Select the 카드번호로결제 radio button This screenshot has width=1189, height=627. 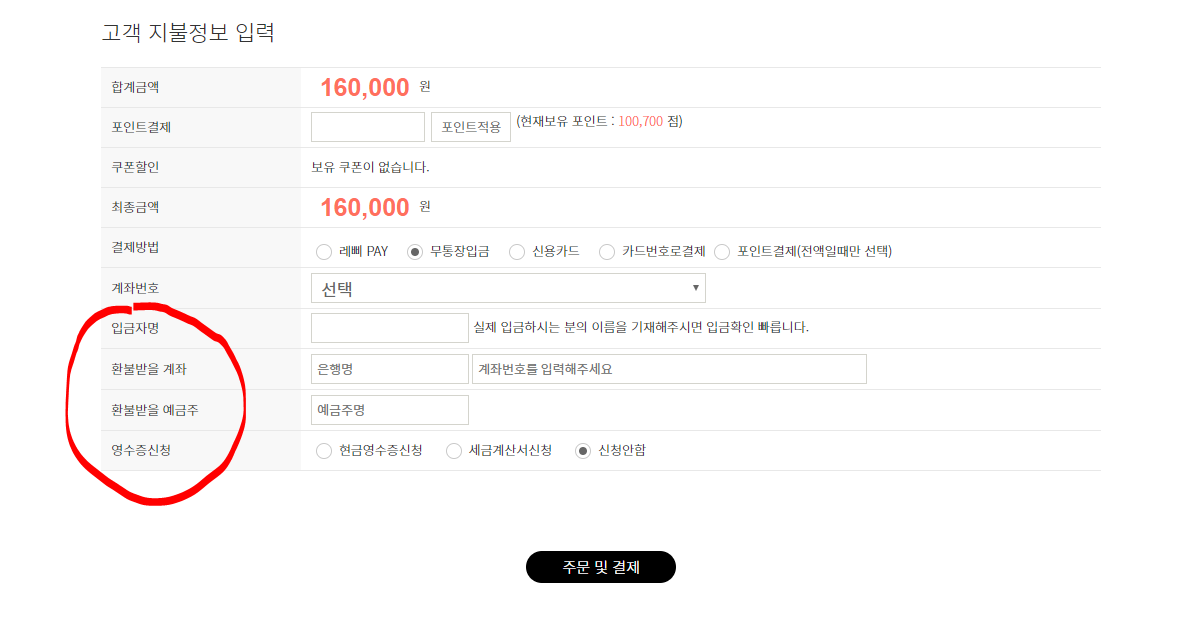[x=607, y=252]
